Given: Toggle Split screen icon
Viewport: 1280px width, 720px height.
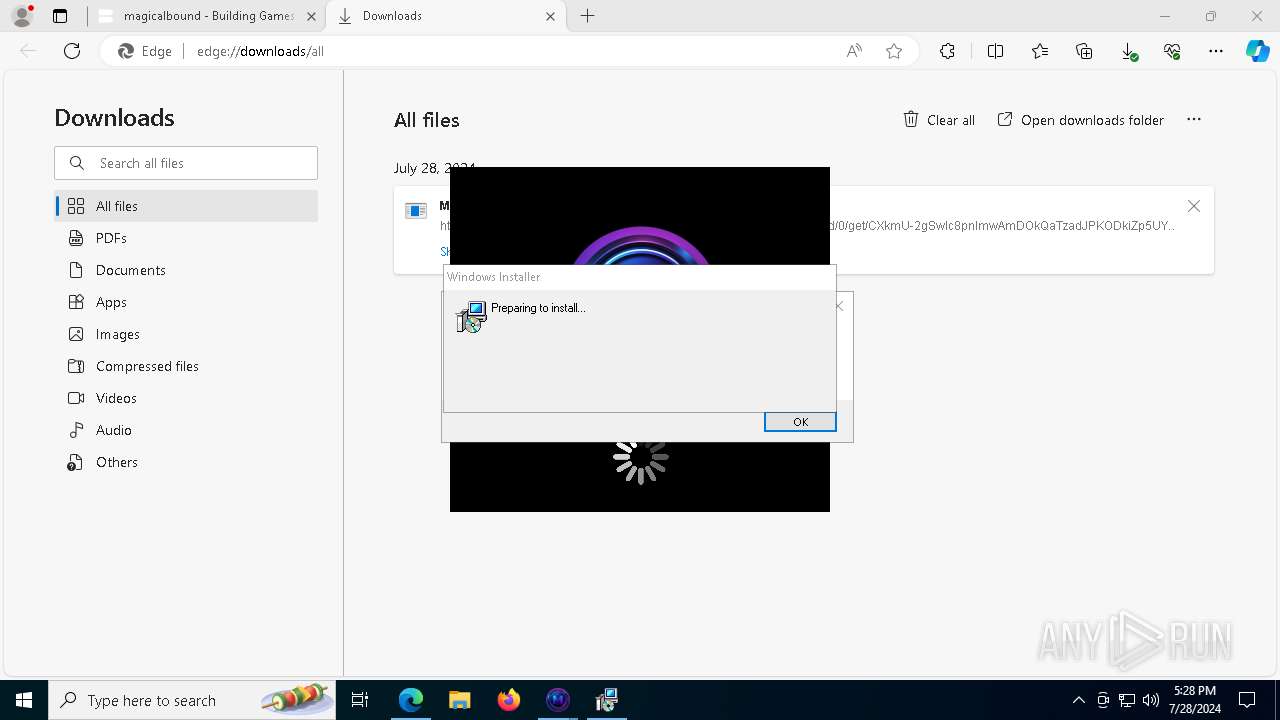Looking at the screenshot, I should point(995,51).
